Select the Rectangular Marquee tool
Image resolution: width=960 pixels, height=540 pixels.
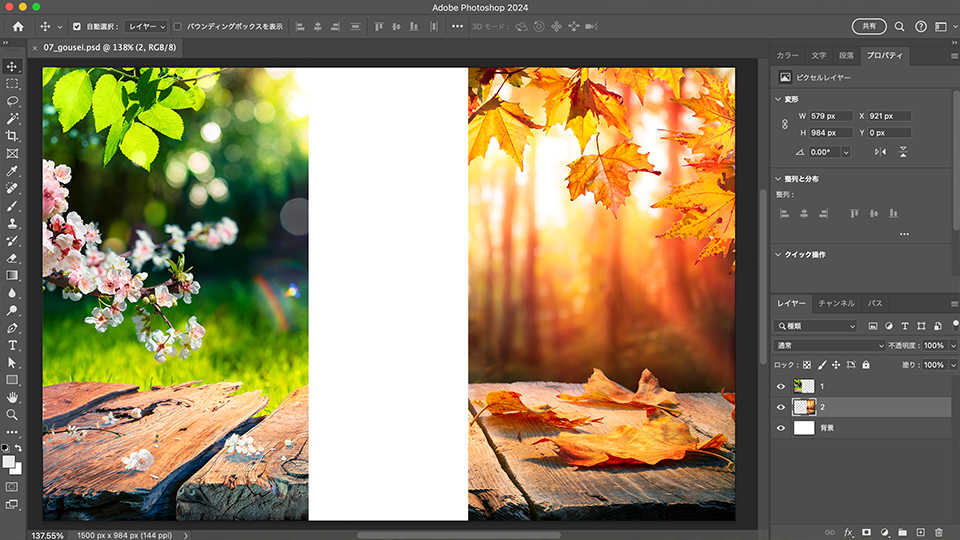pos(12,84)
